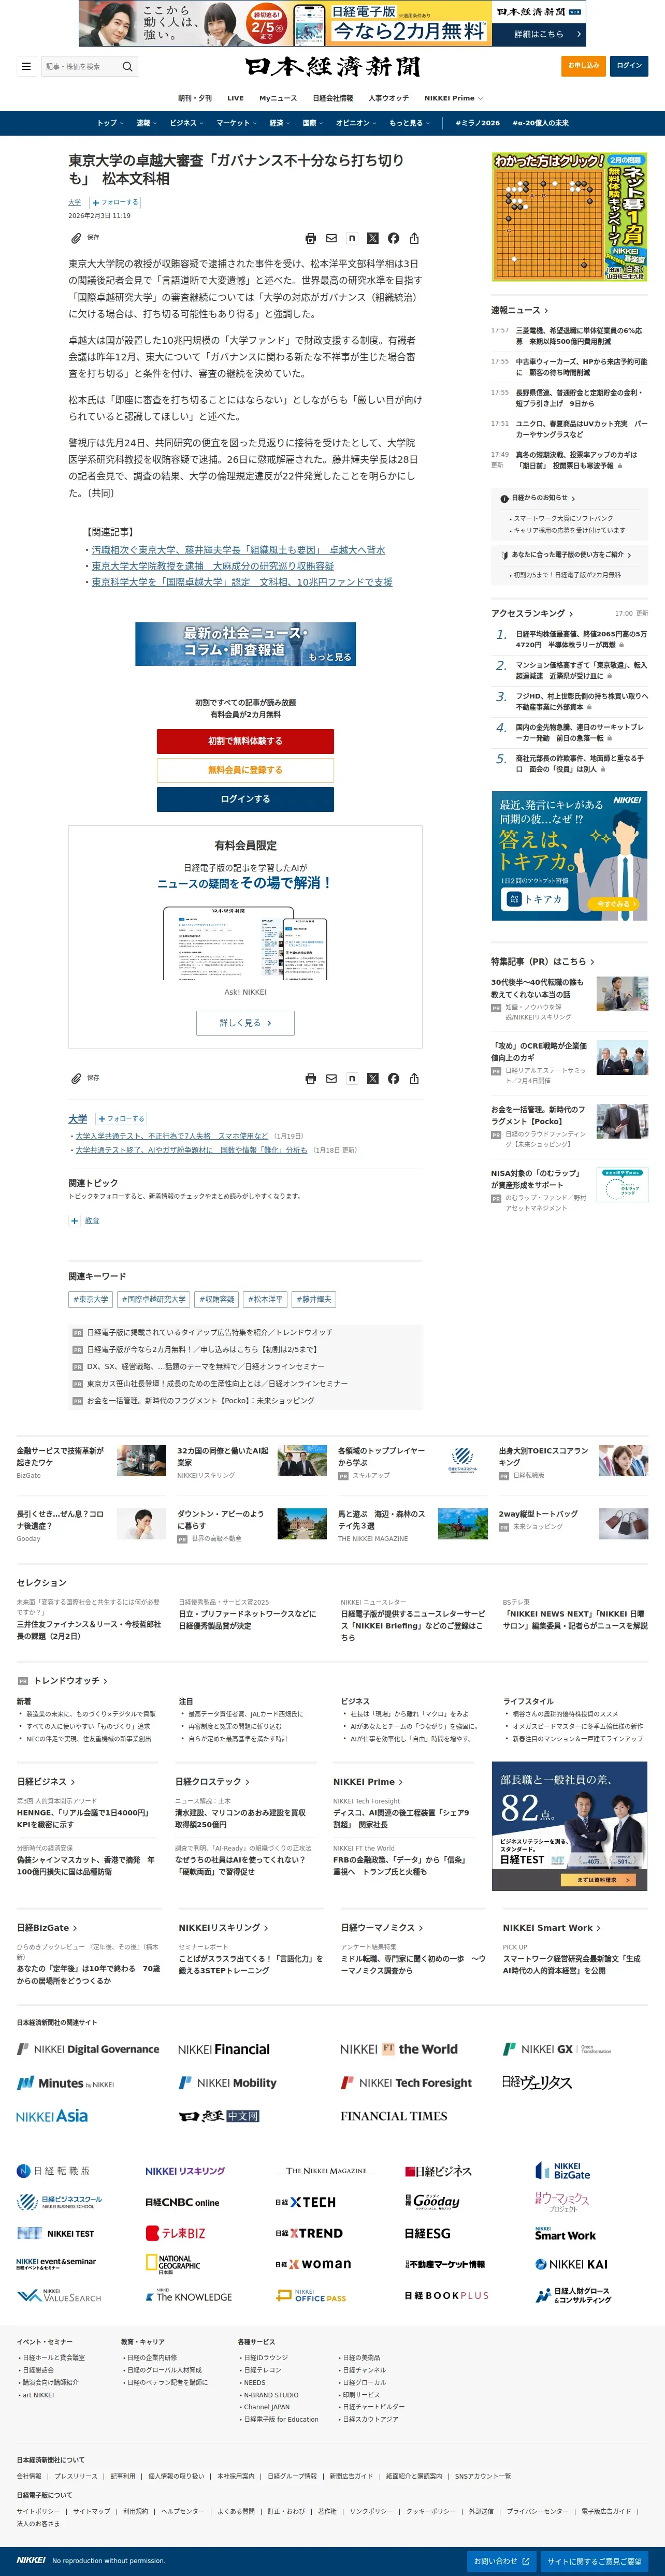The width and height of the screenshot is (665, 2576).
Task: Click サイトに関するご意見ご要望 footer button
Action: tap(595, 2562)
